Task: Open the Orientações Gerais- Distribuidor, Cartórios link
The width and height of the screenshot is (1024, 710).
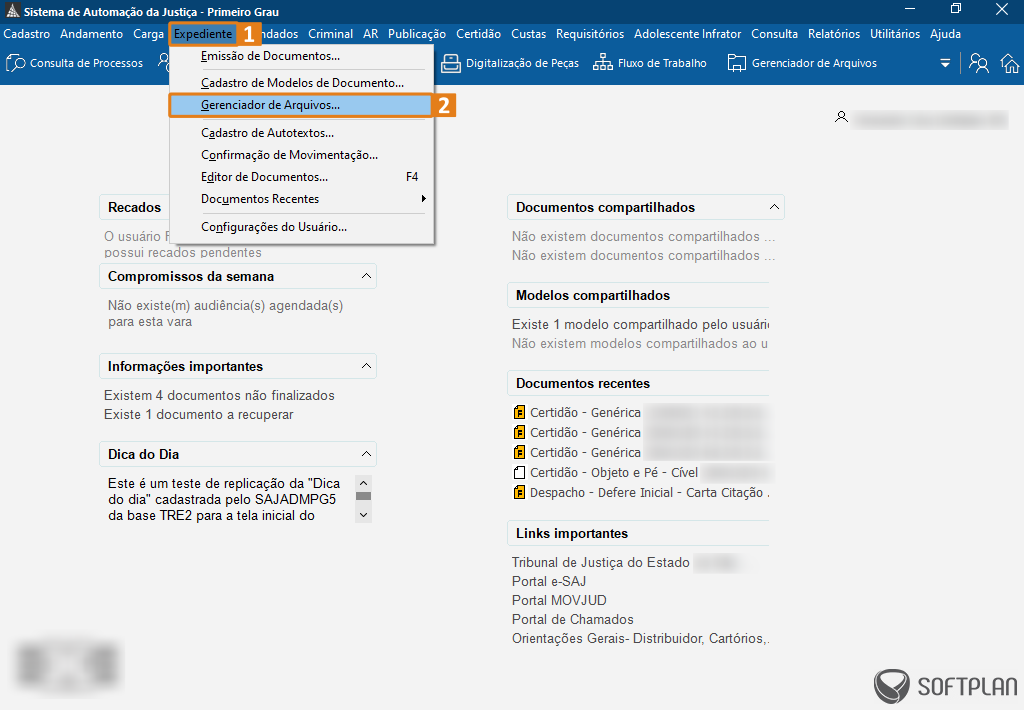Action: [x=640, y=638]
